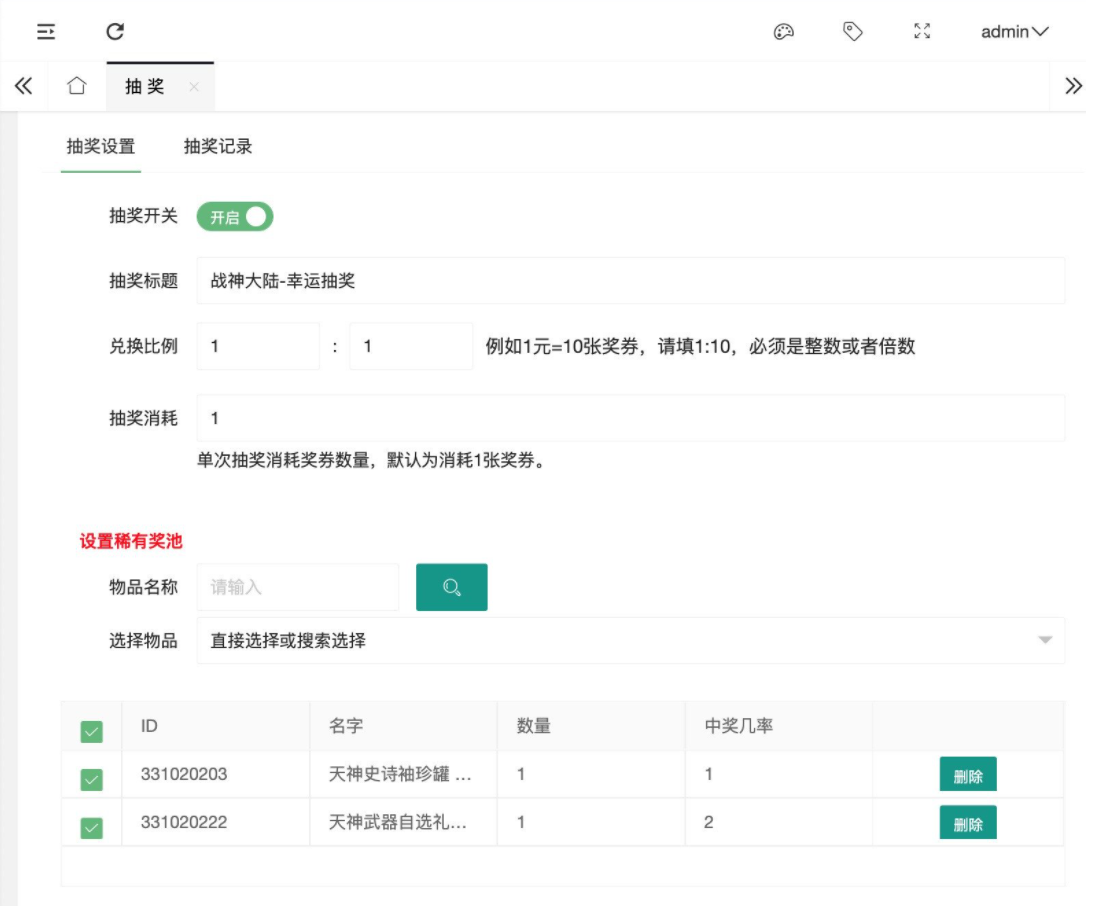Image resolution: width=1093 pixels, height=906 pixels.
Task: Uncheck the select-all header checkbox
Action: (92, 733)
